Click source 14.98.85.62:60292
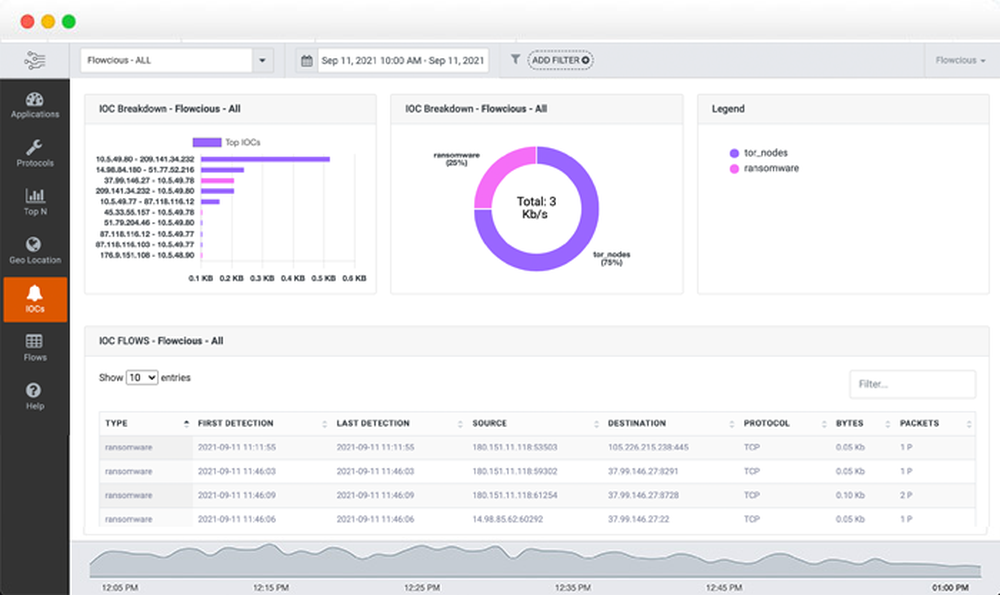The height and width of the screenshot is (595, 1000). pos(508,519)
